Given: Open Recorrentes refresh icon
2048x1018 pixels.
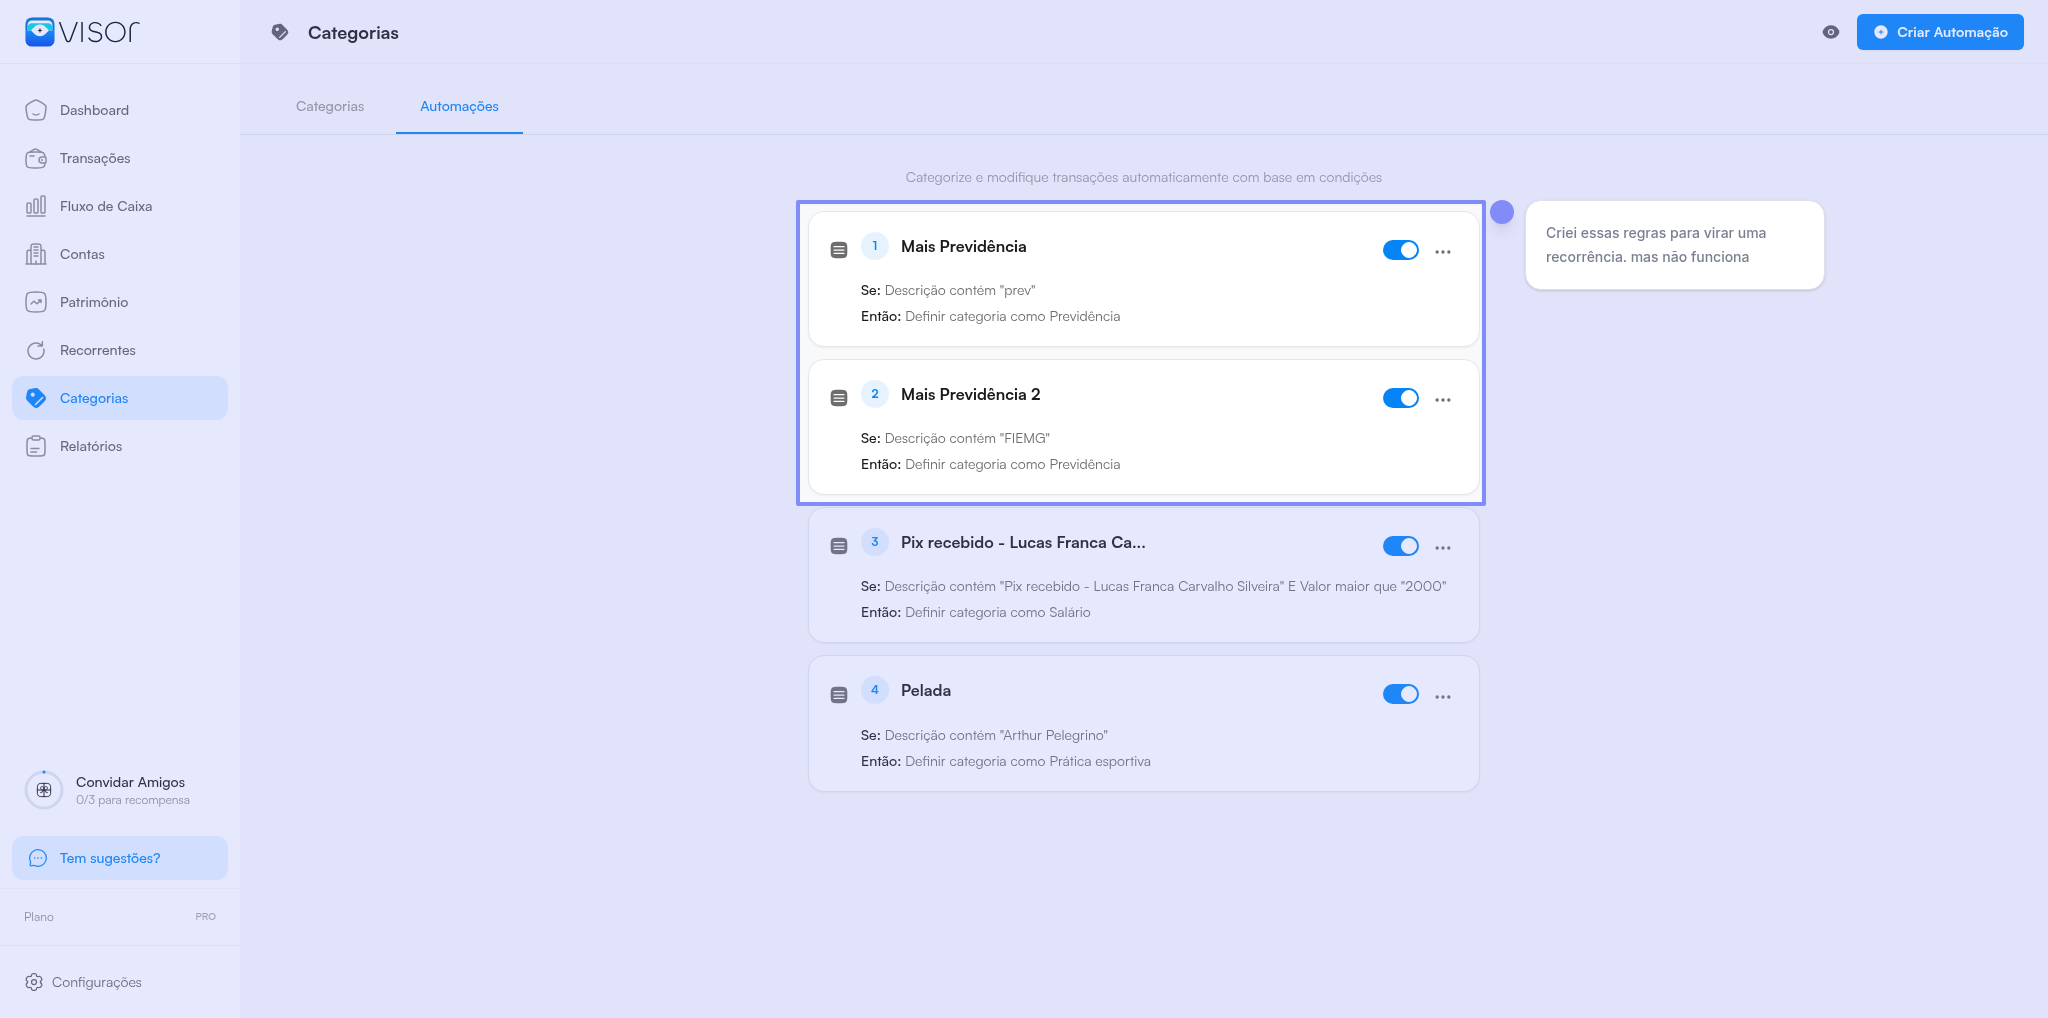Looking at the screenshot, I should click(36, 350).
